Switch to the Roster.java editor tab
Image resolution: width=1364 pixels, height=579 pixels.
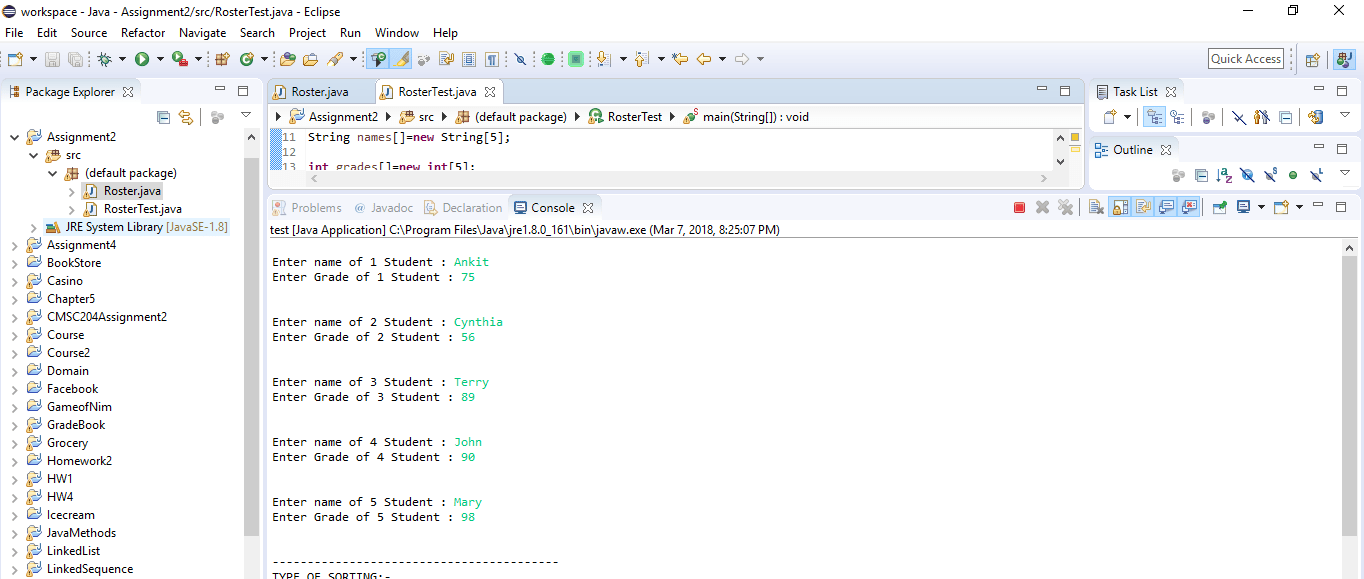coord(320,92)
